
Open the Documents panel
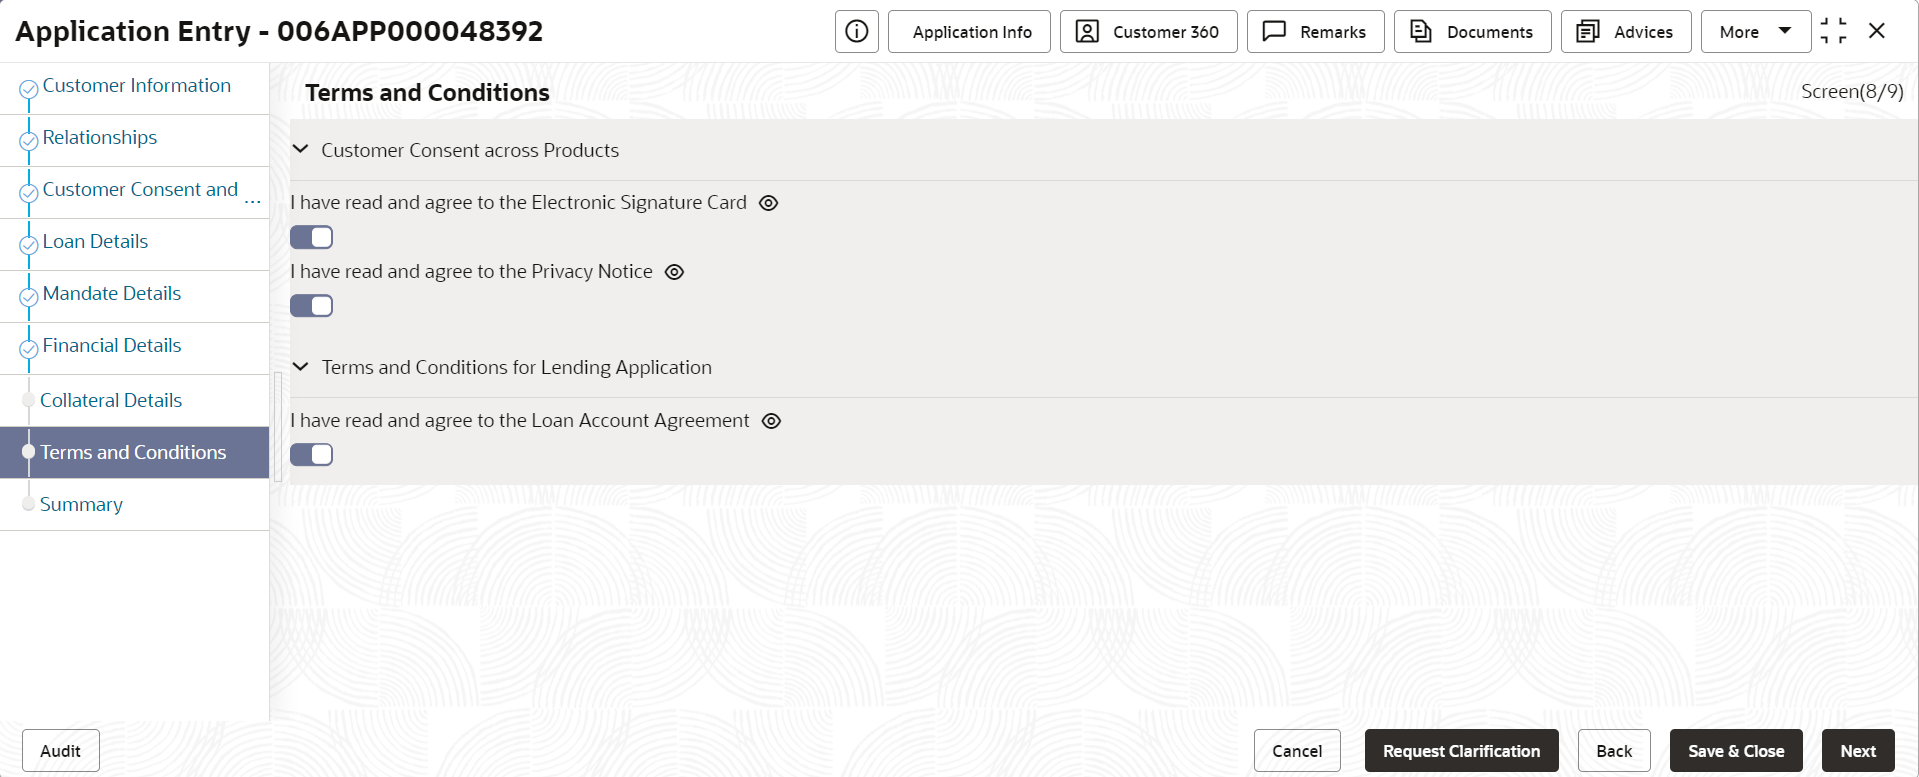1472,31
